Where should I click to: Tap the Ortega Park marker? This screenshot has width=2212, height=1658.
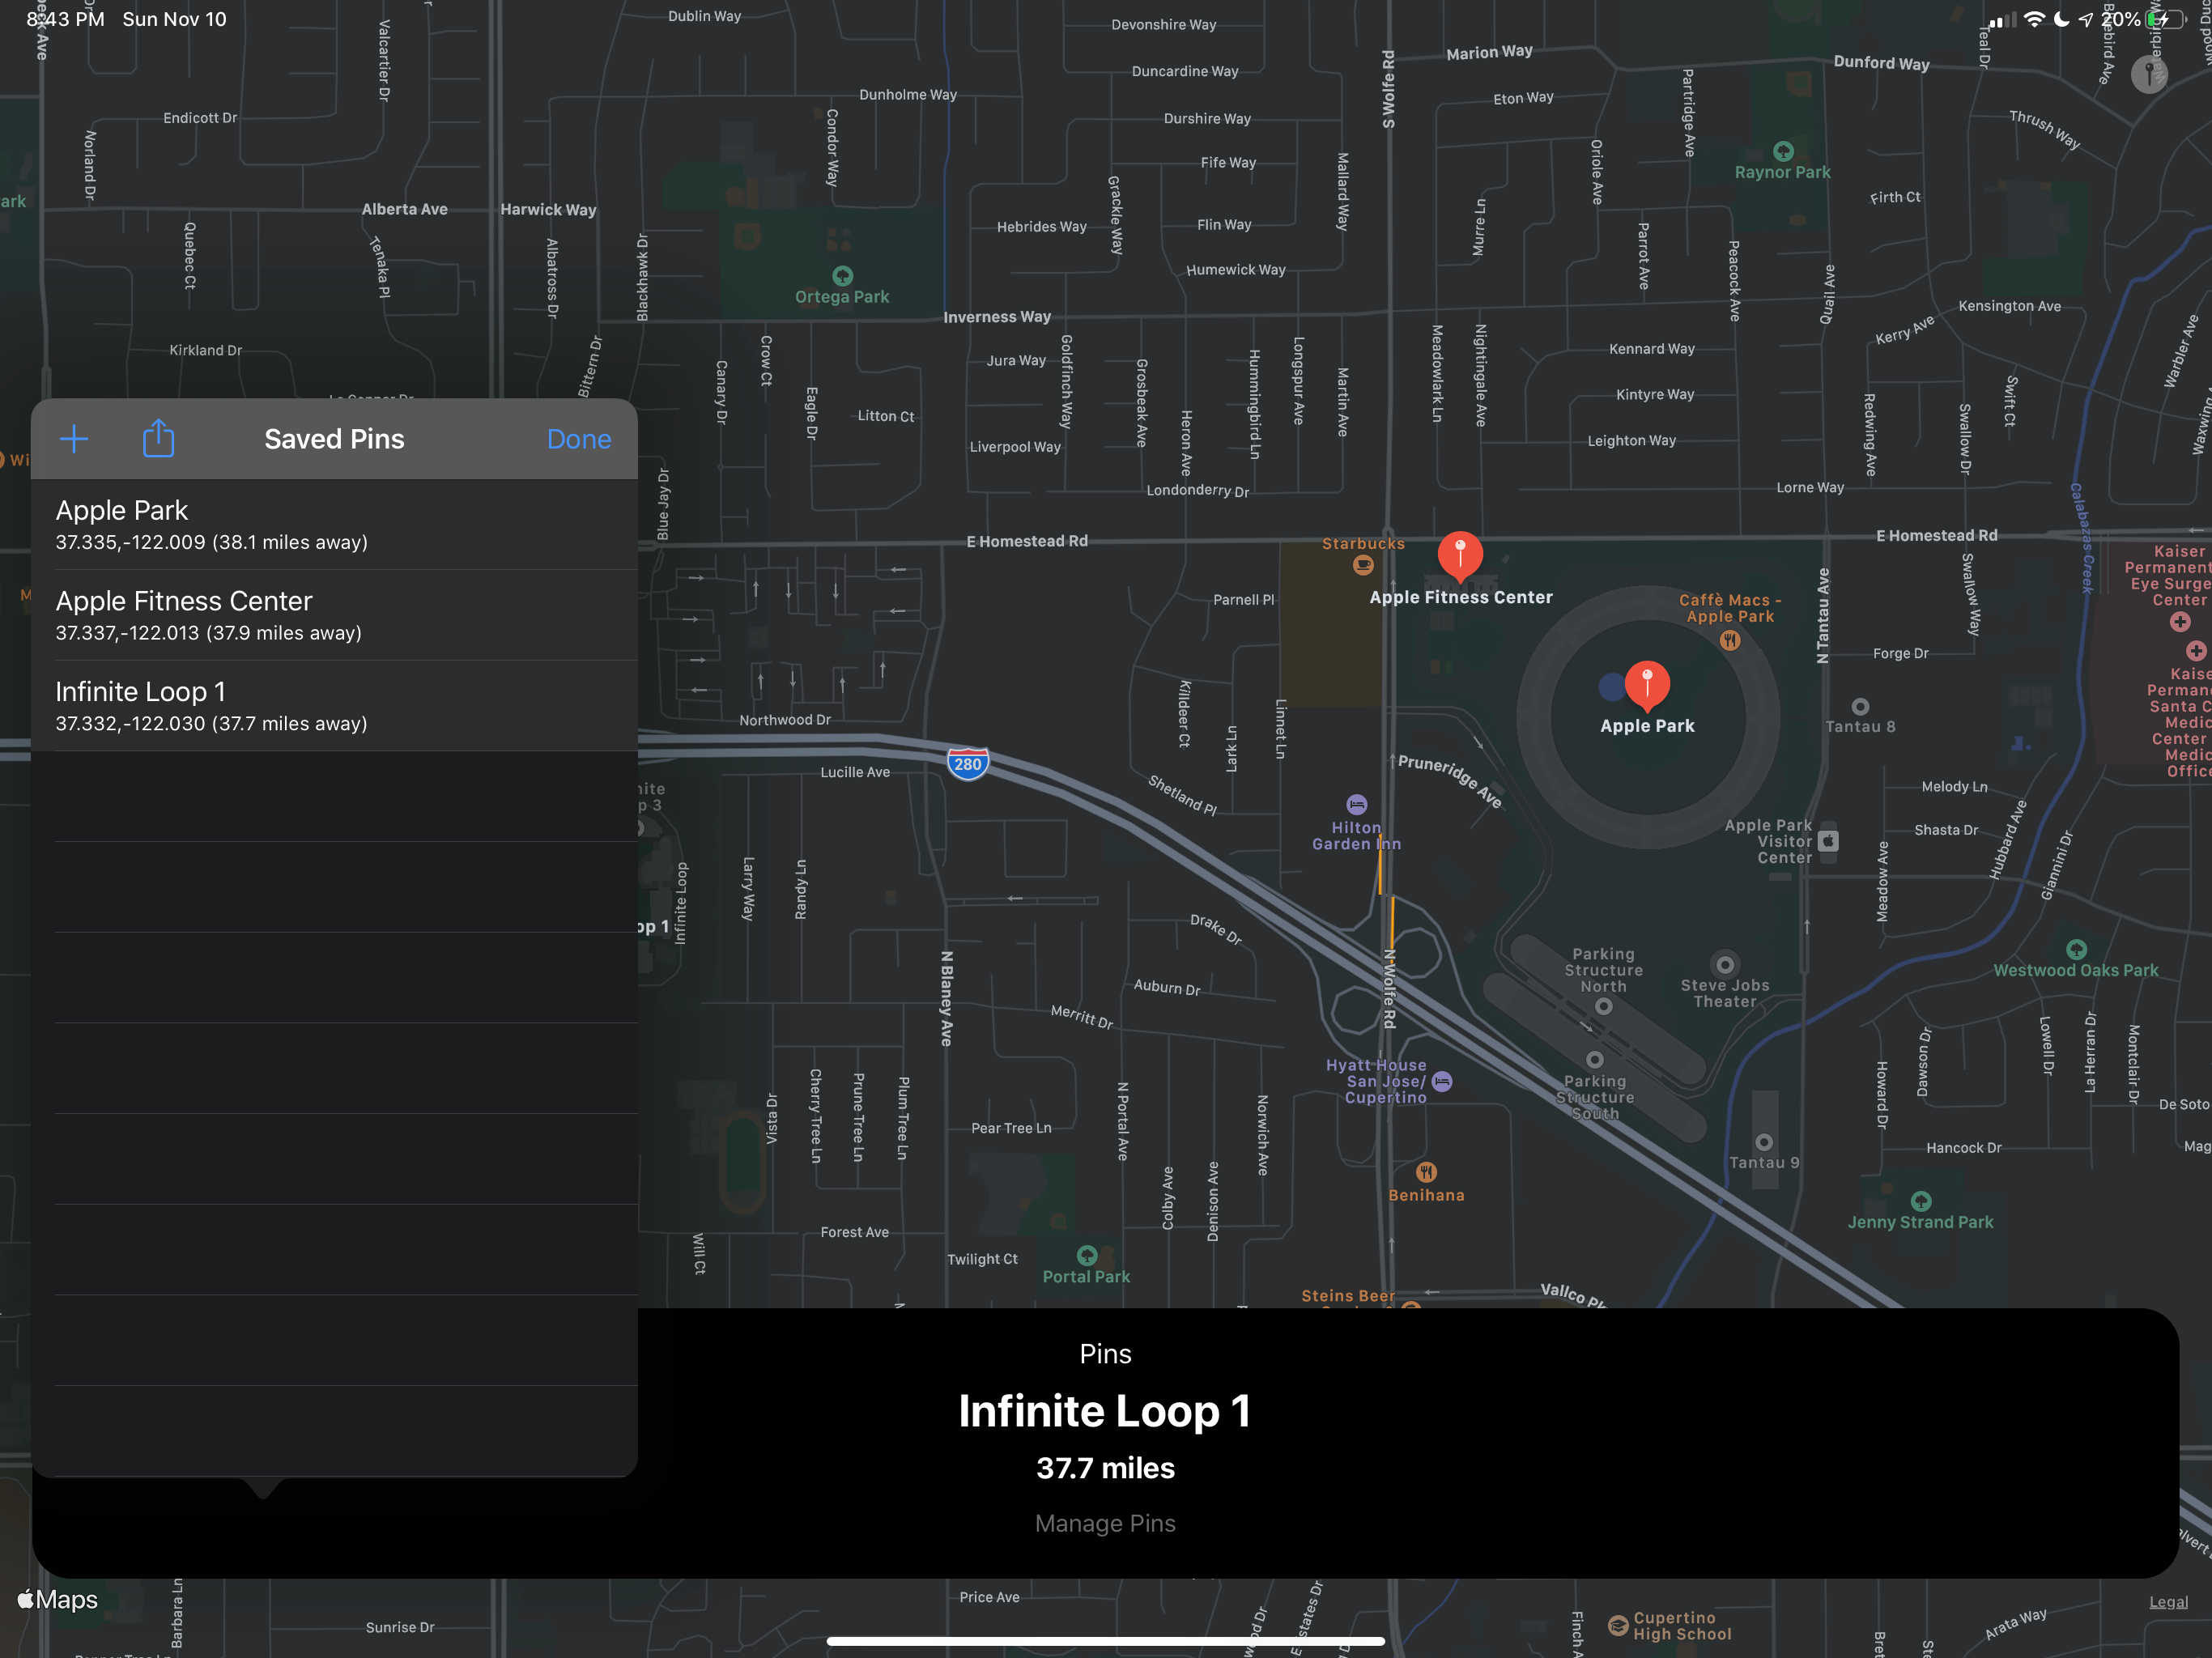coord(842,275)
